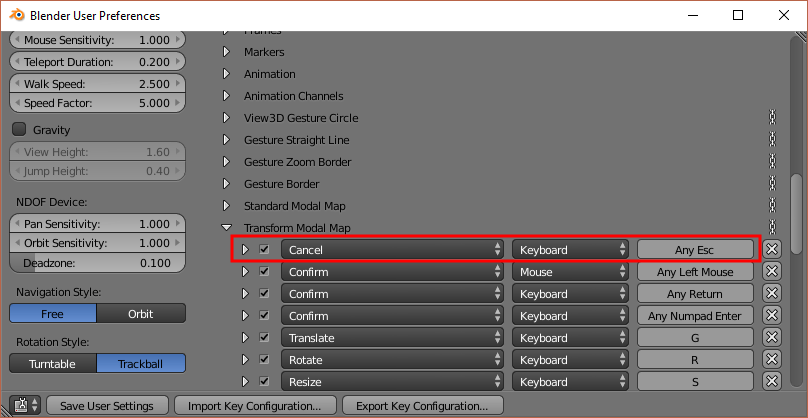Open the Translate action dropdown

(392, 338)
